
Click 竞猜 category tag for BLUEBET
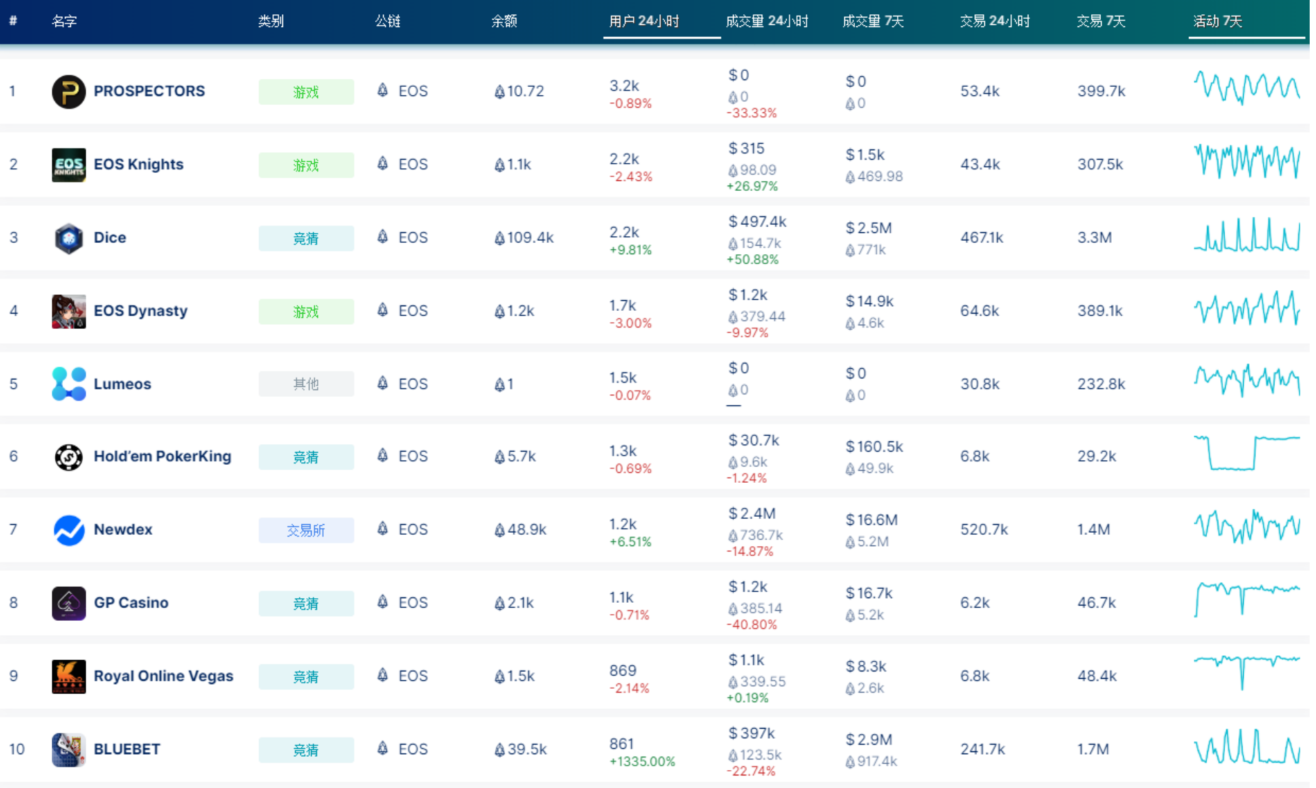(306, 749)
